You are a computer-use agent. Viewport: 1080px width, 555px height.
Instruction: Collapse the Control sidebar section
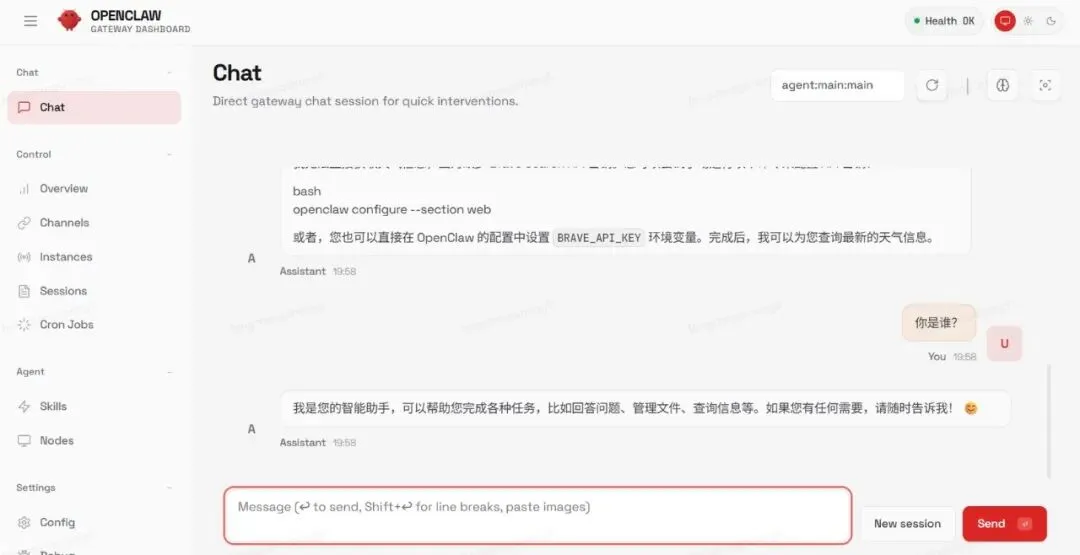[x=169, y=155]
